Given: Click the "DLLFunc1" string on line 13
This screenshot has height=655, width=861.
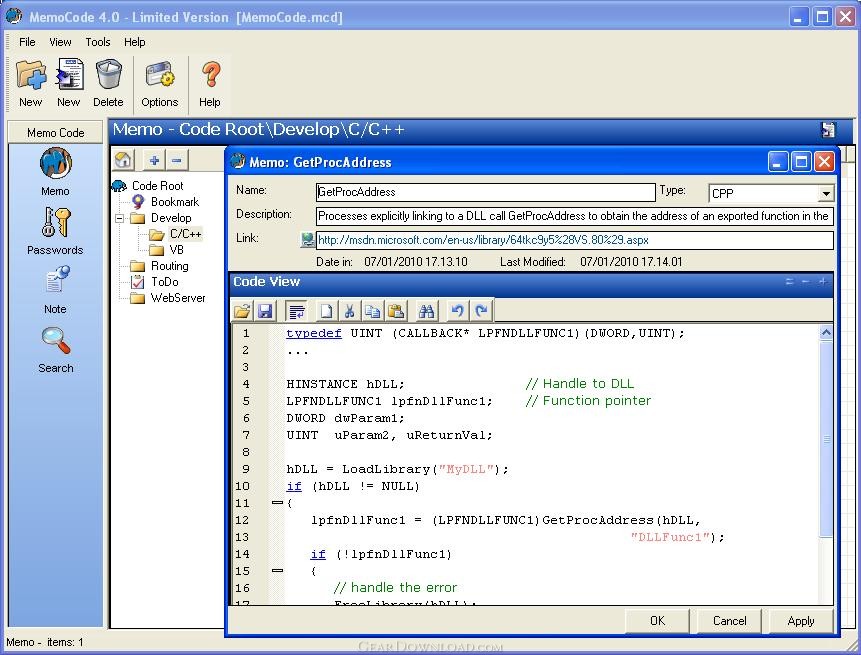Looking at the screenshot, I should click(x=670, y=538).
